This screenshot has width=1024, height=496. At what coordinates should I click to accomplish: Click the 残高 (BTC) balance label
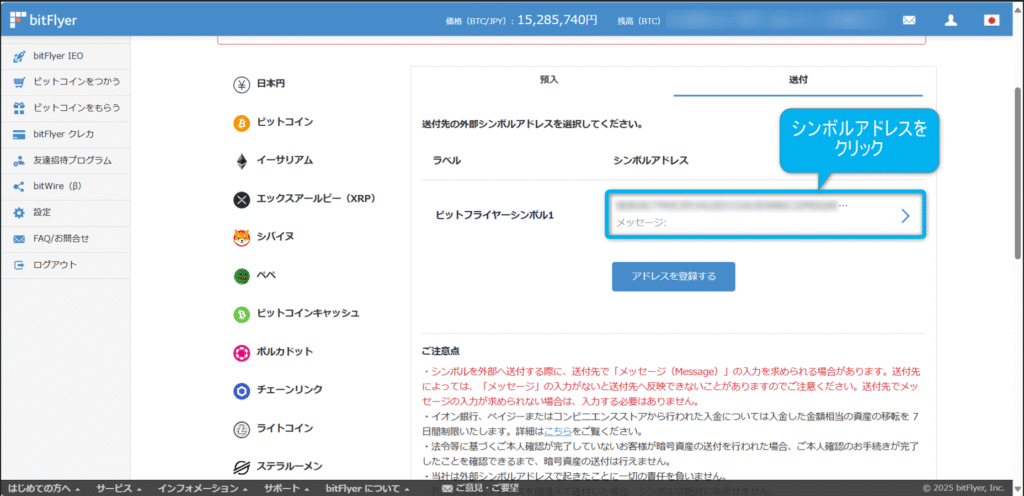[638, 21]
